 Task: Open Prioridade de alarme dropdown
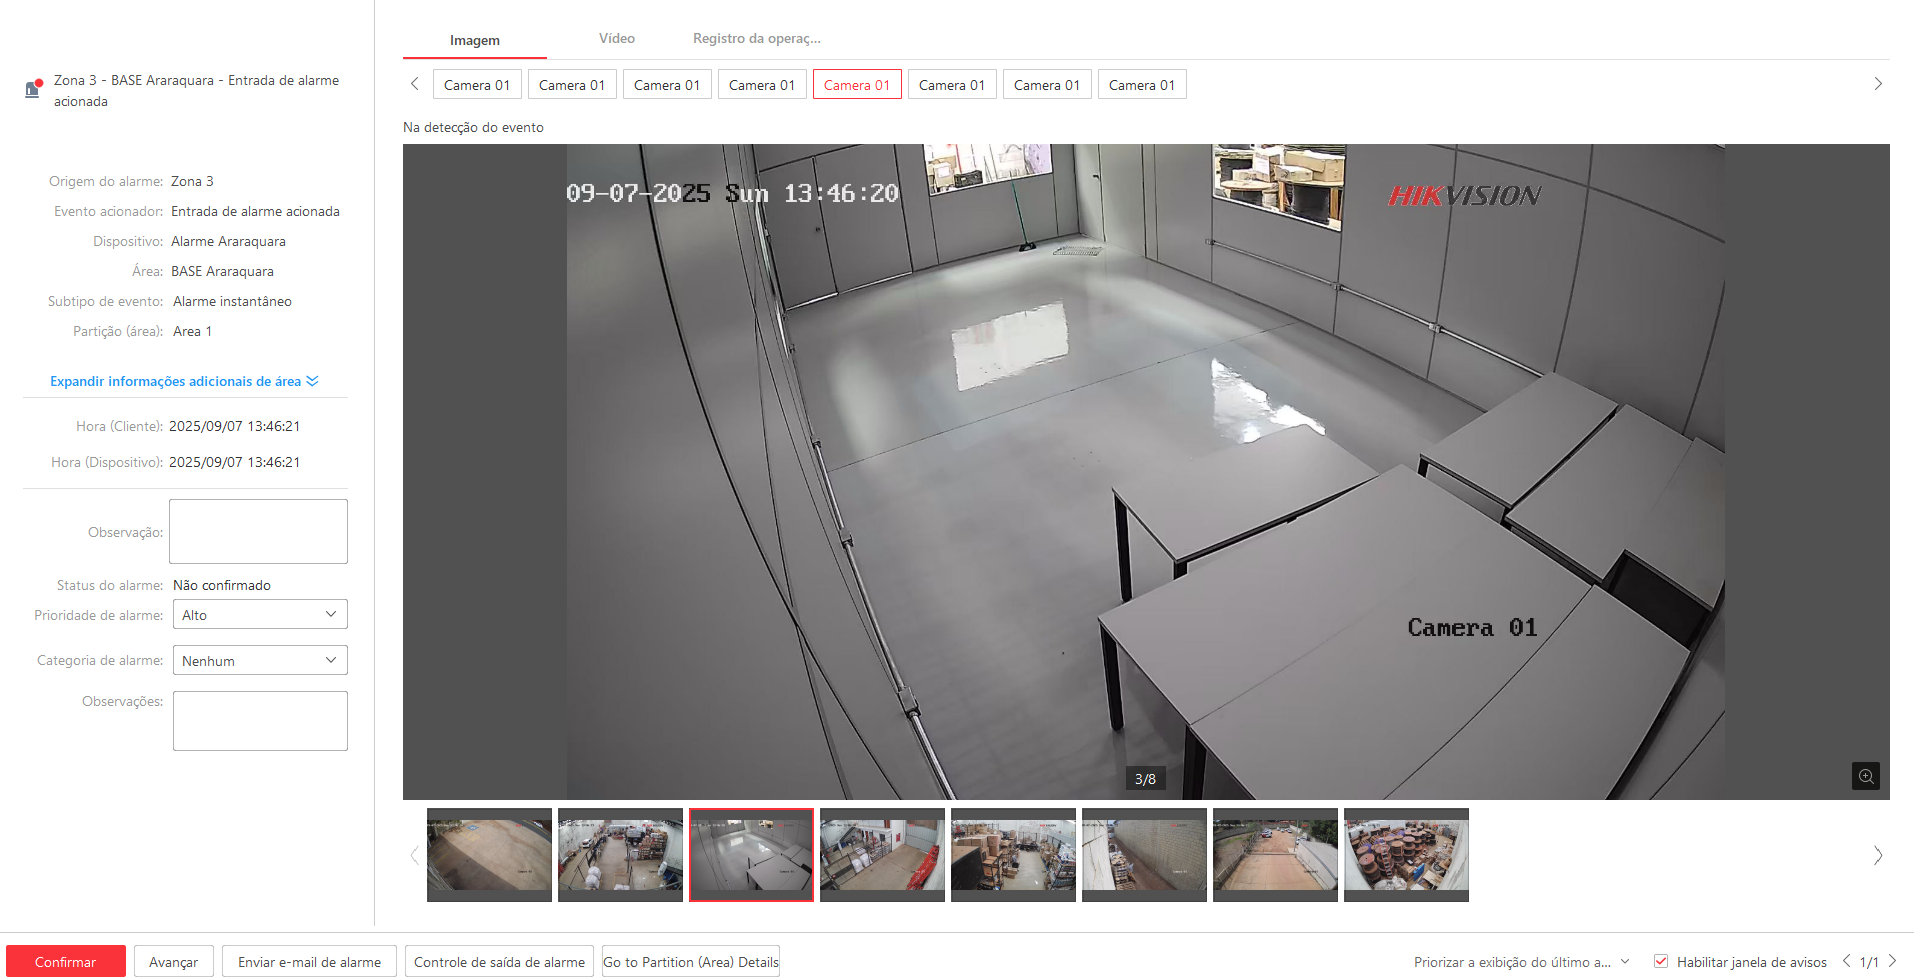coord(260,614)
